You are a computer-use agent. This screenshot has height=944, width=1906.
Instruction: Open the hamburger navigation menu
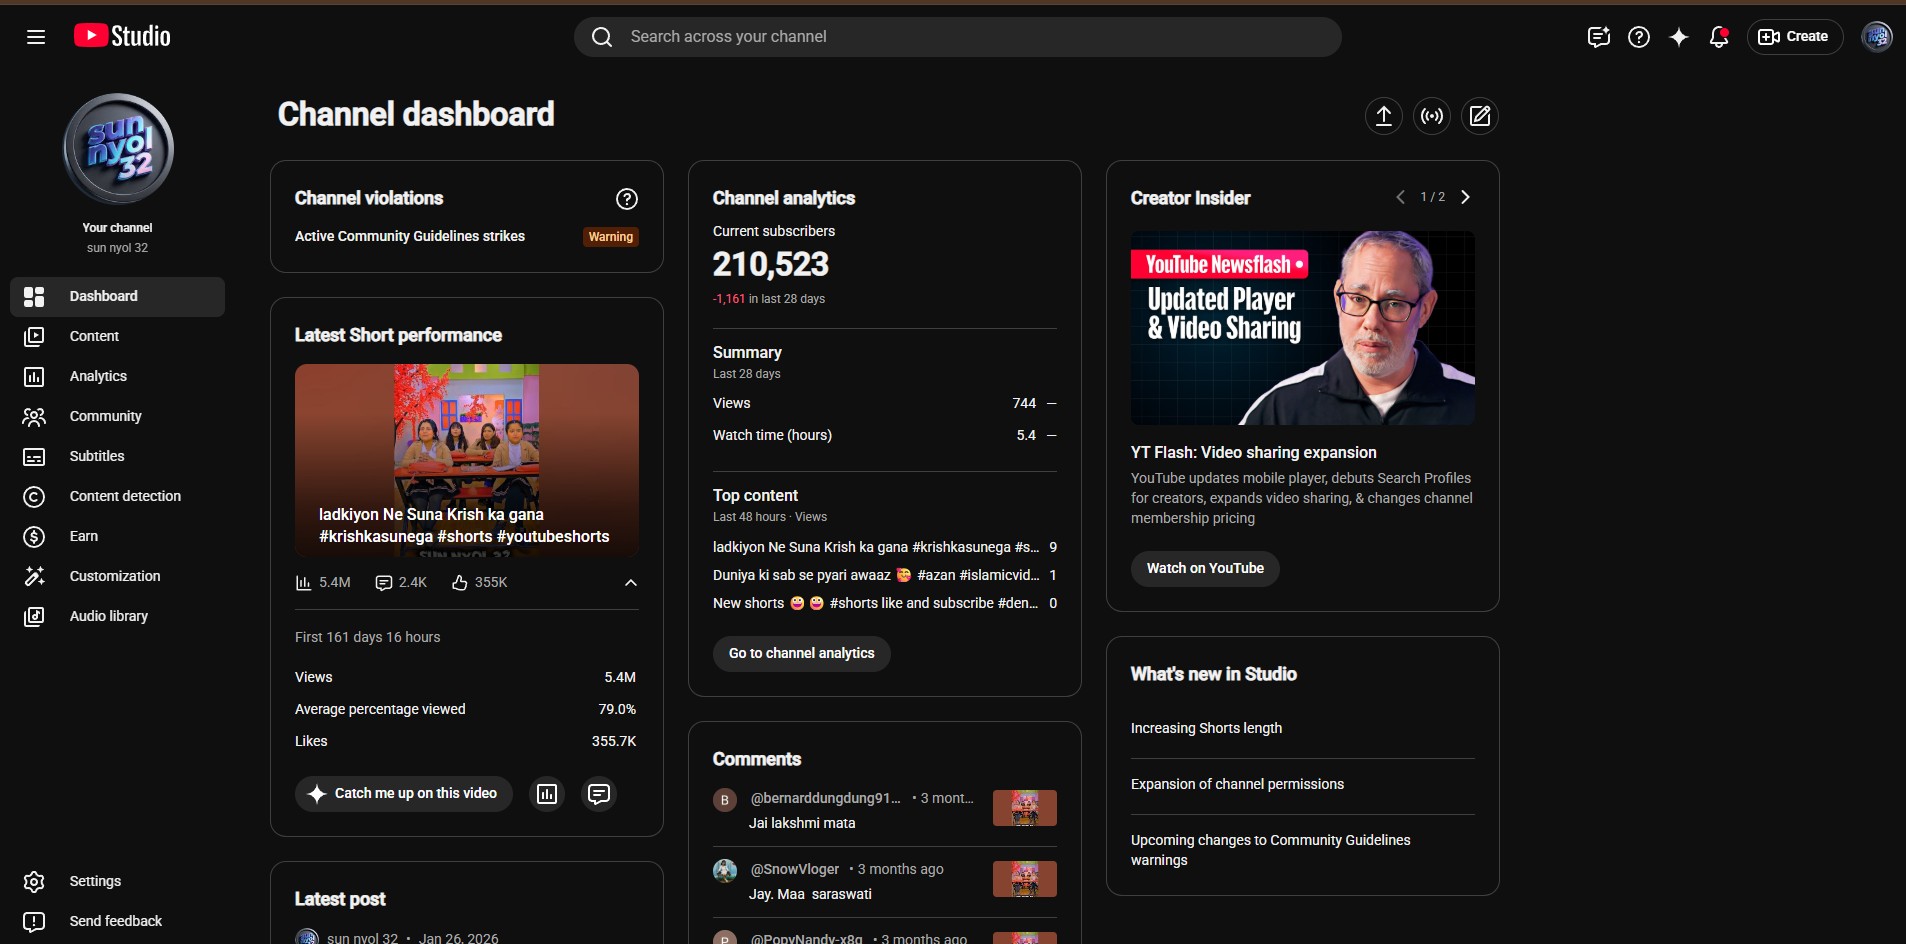coord(36,37)
